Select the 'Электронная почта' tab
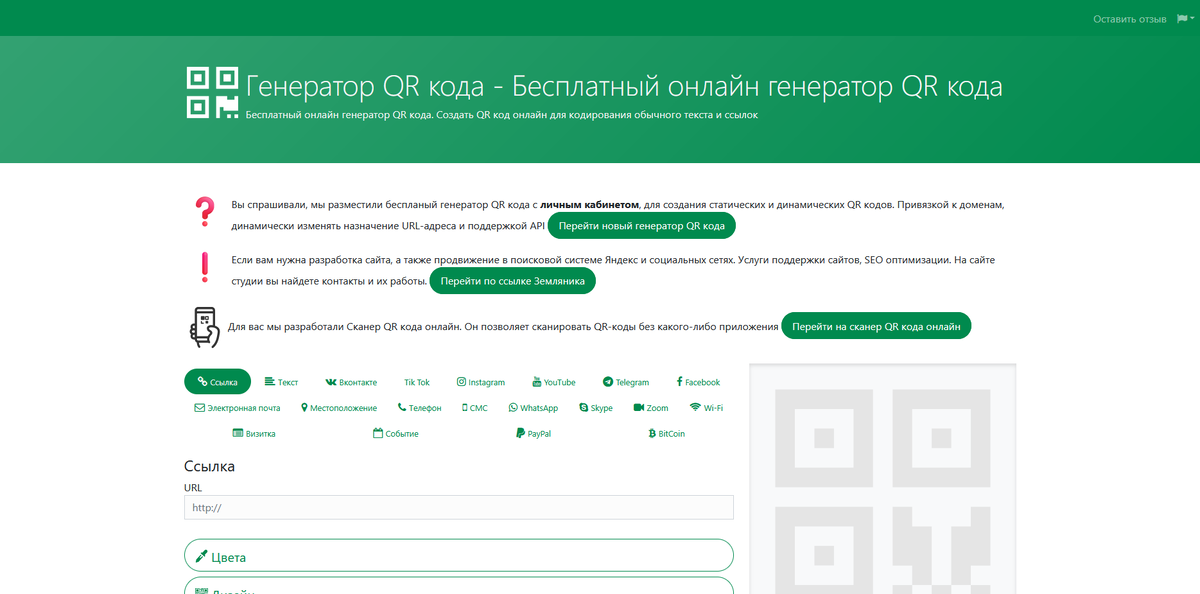Screen dimensions: 1200x594 coord(237,408)
